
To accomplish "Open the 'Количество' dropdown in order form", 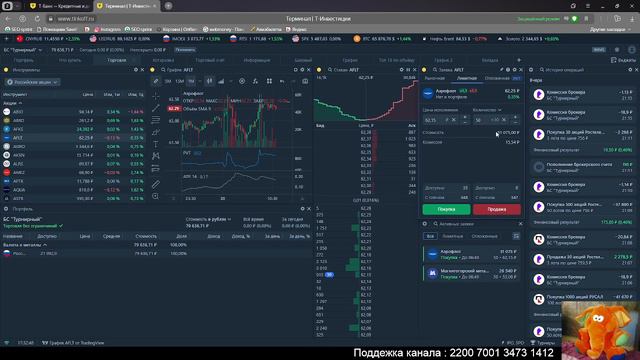I will coord(487,110).
